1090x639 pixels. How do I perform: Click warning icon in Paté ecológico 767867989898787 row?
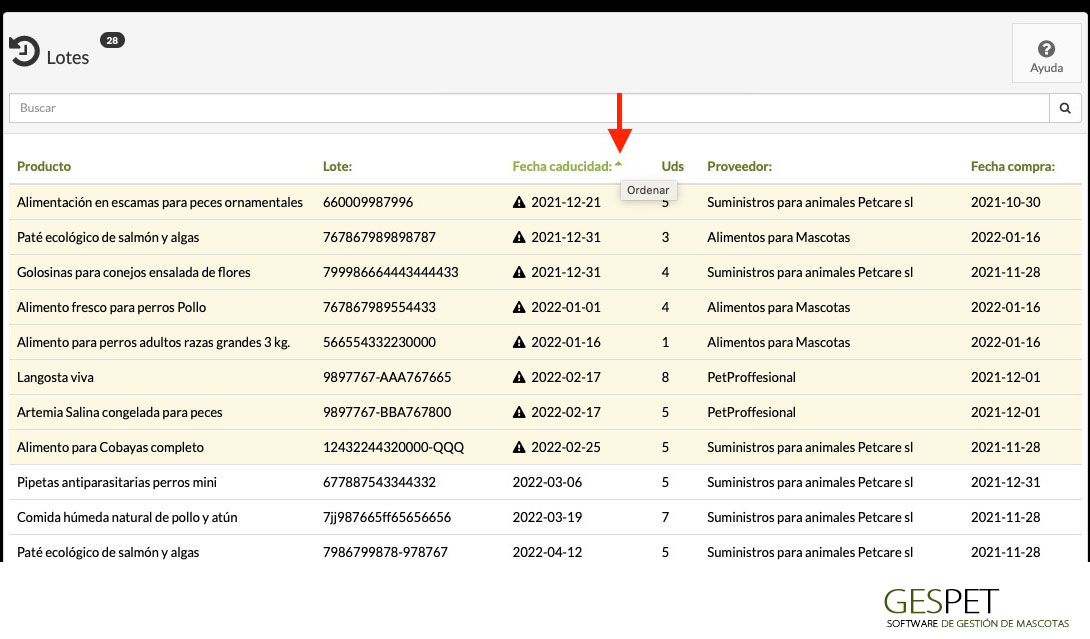click(x=519, y=237)
